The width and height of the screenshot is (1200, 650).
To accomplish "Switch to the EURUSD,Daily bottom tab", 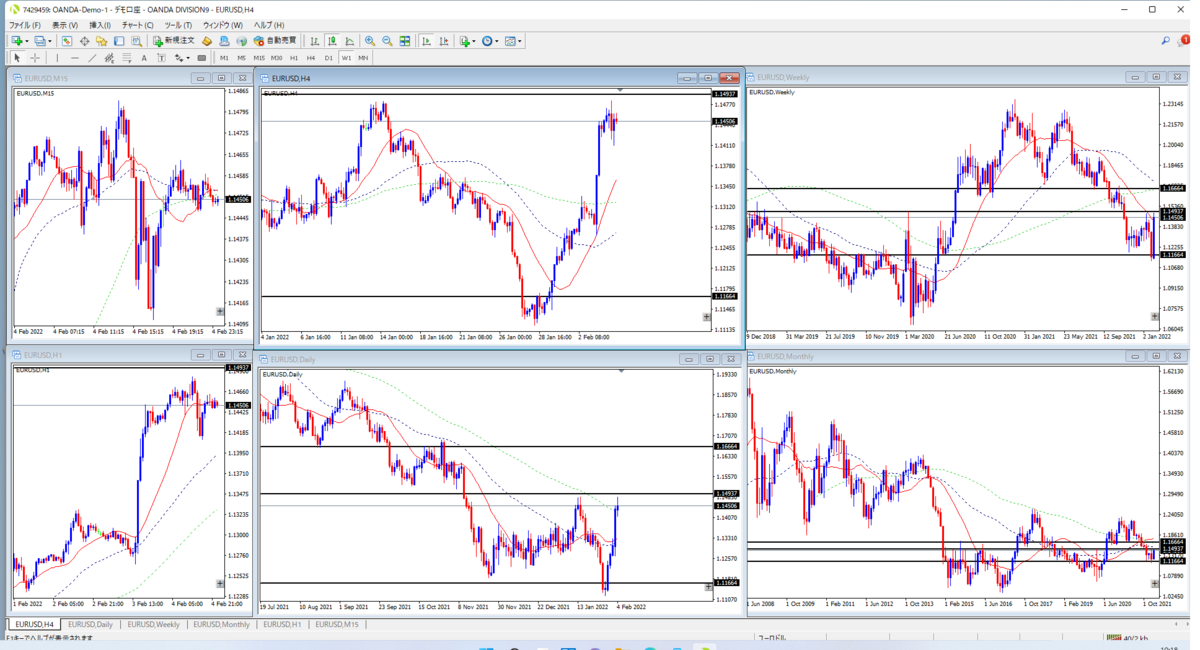I will pos(90,624).
